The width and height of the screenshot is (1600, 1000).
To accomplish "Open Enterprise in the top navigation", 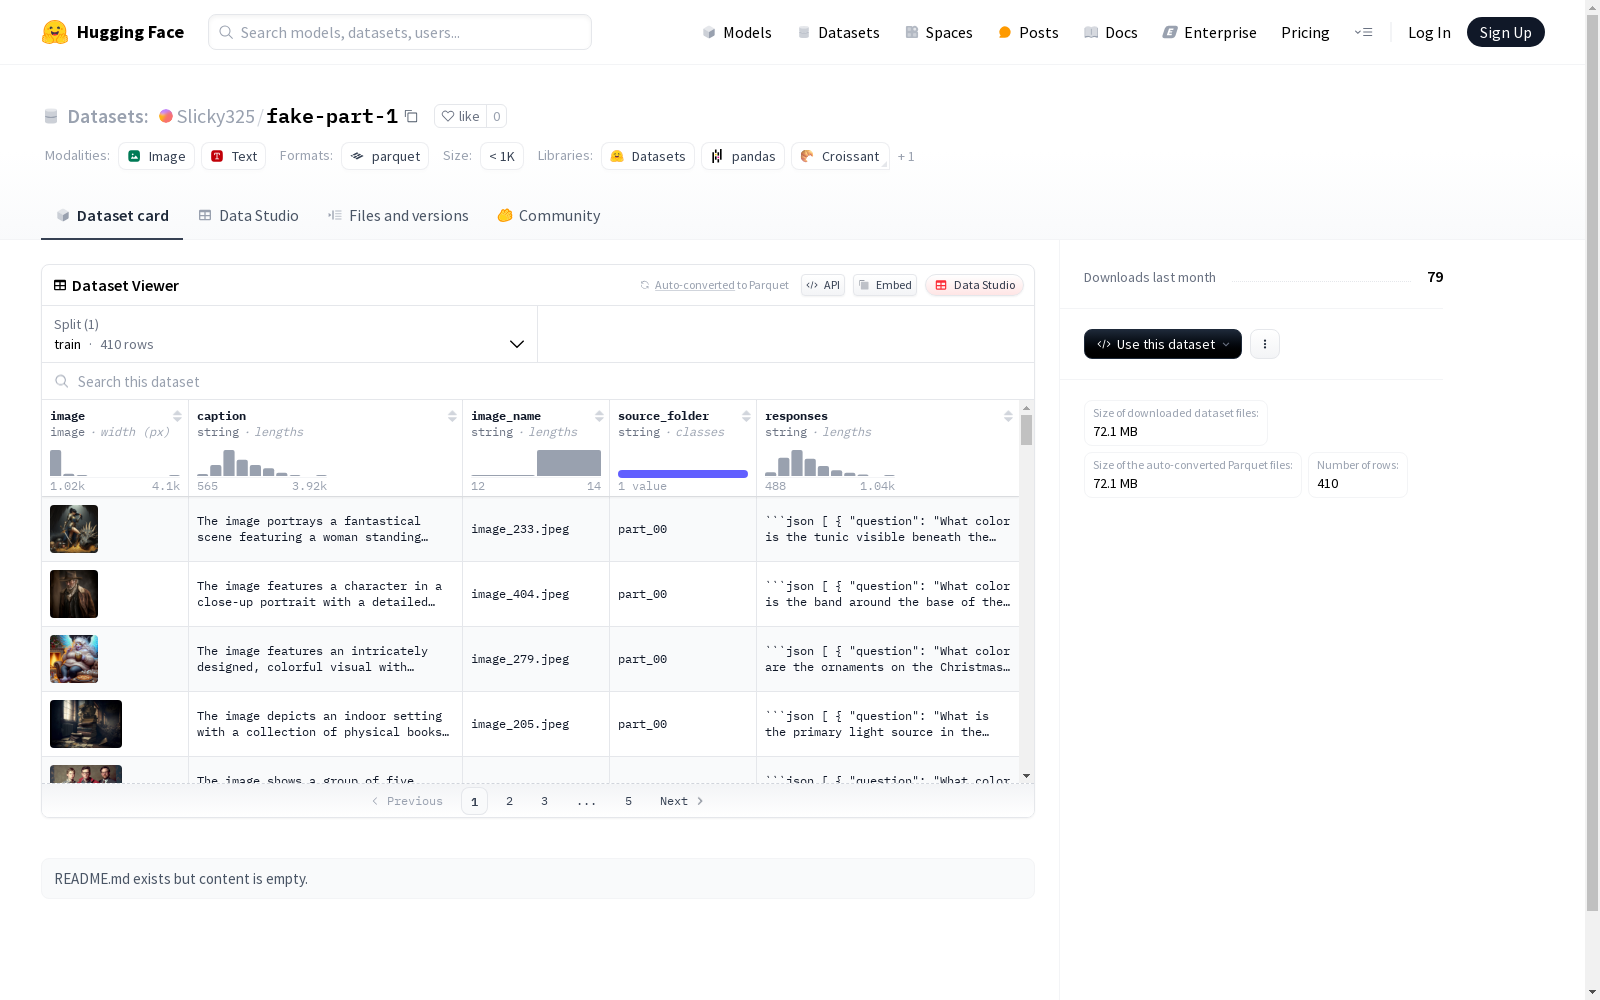I will tap(1210, 32).
